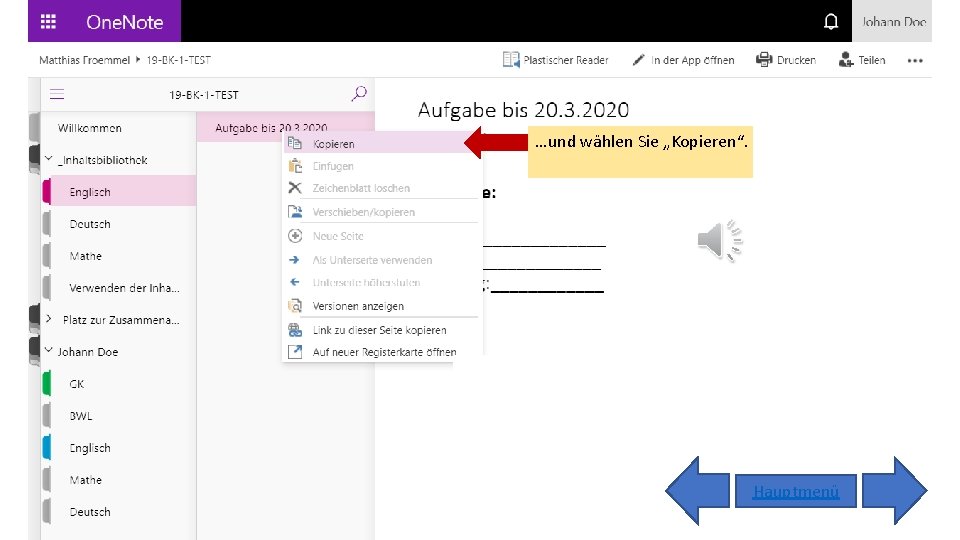Click the Versionen anzeigen icon
Viewport: 960px width, 540px height.
click(295, 306)
